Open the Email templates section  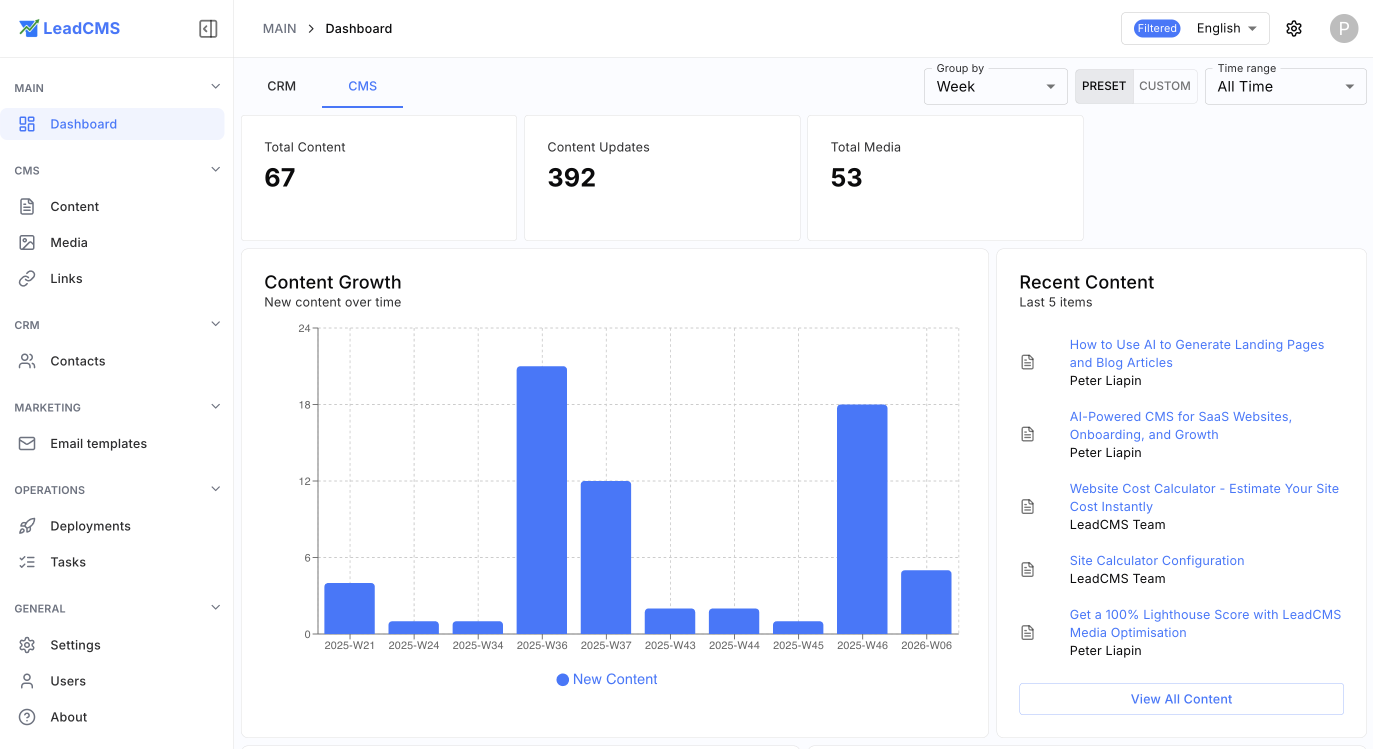pos(98,443)
